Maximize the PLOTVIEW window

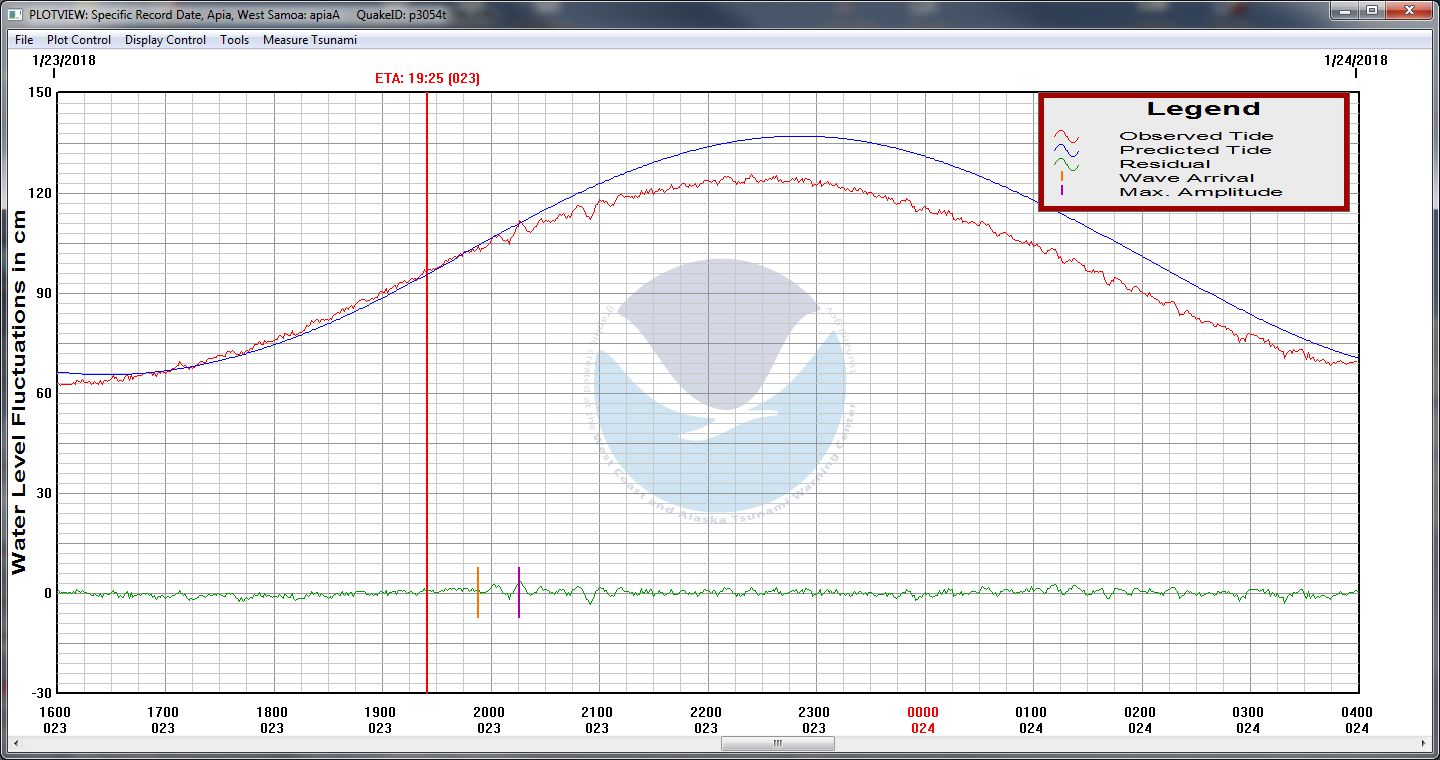pyautogui.click(x=1371, y=11)
